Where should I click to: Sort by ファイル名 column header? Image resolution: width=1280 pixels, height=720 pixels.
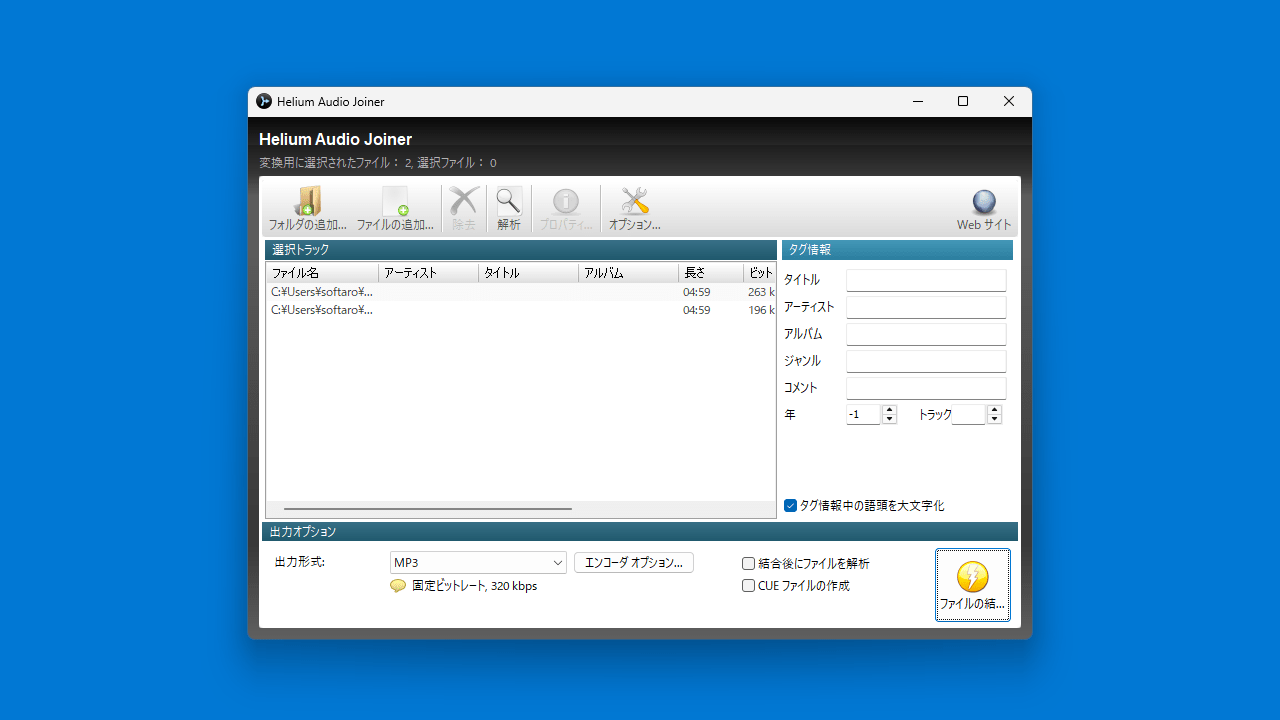(x=322, y=273)
